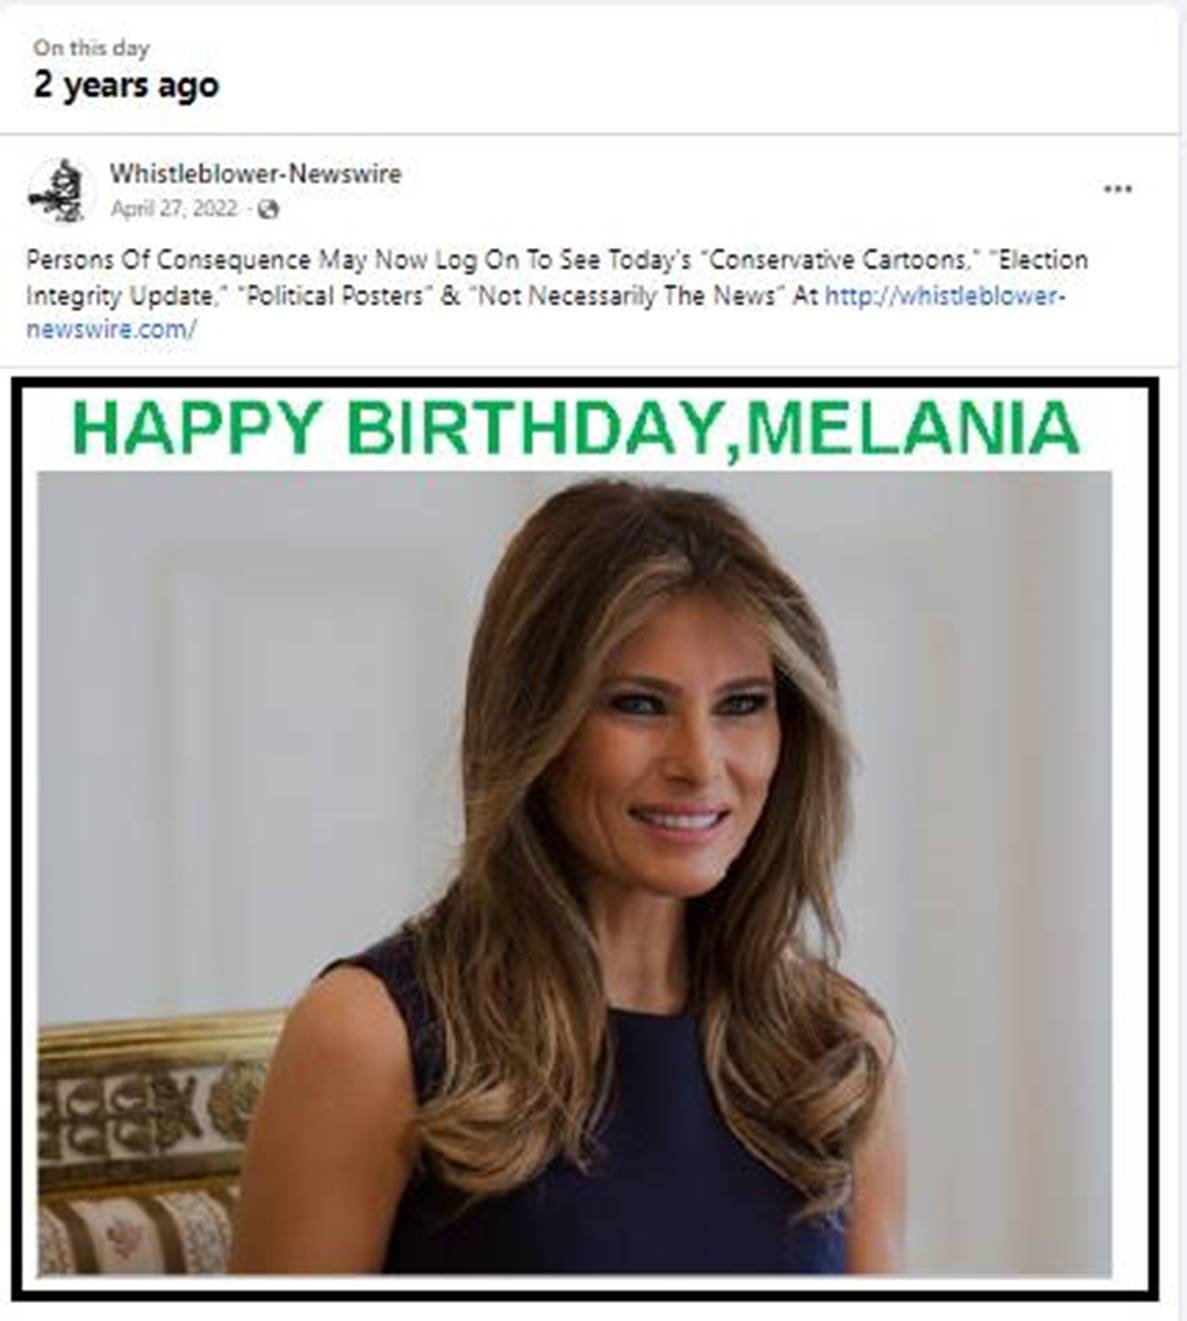Image resolution: width=1187 pixels, height=1321 pixels.
Task: Open the Whistleblower-Newswire page name
Action: [x=255, y=173]
